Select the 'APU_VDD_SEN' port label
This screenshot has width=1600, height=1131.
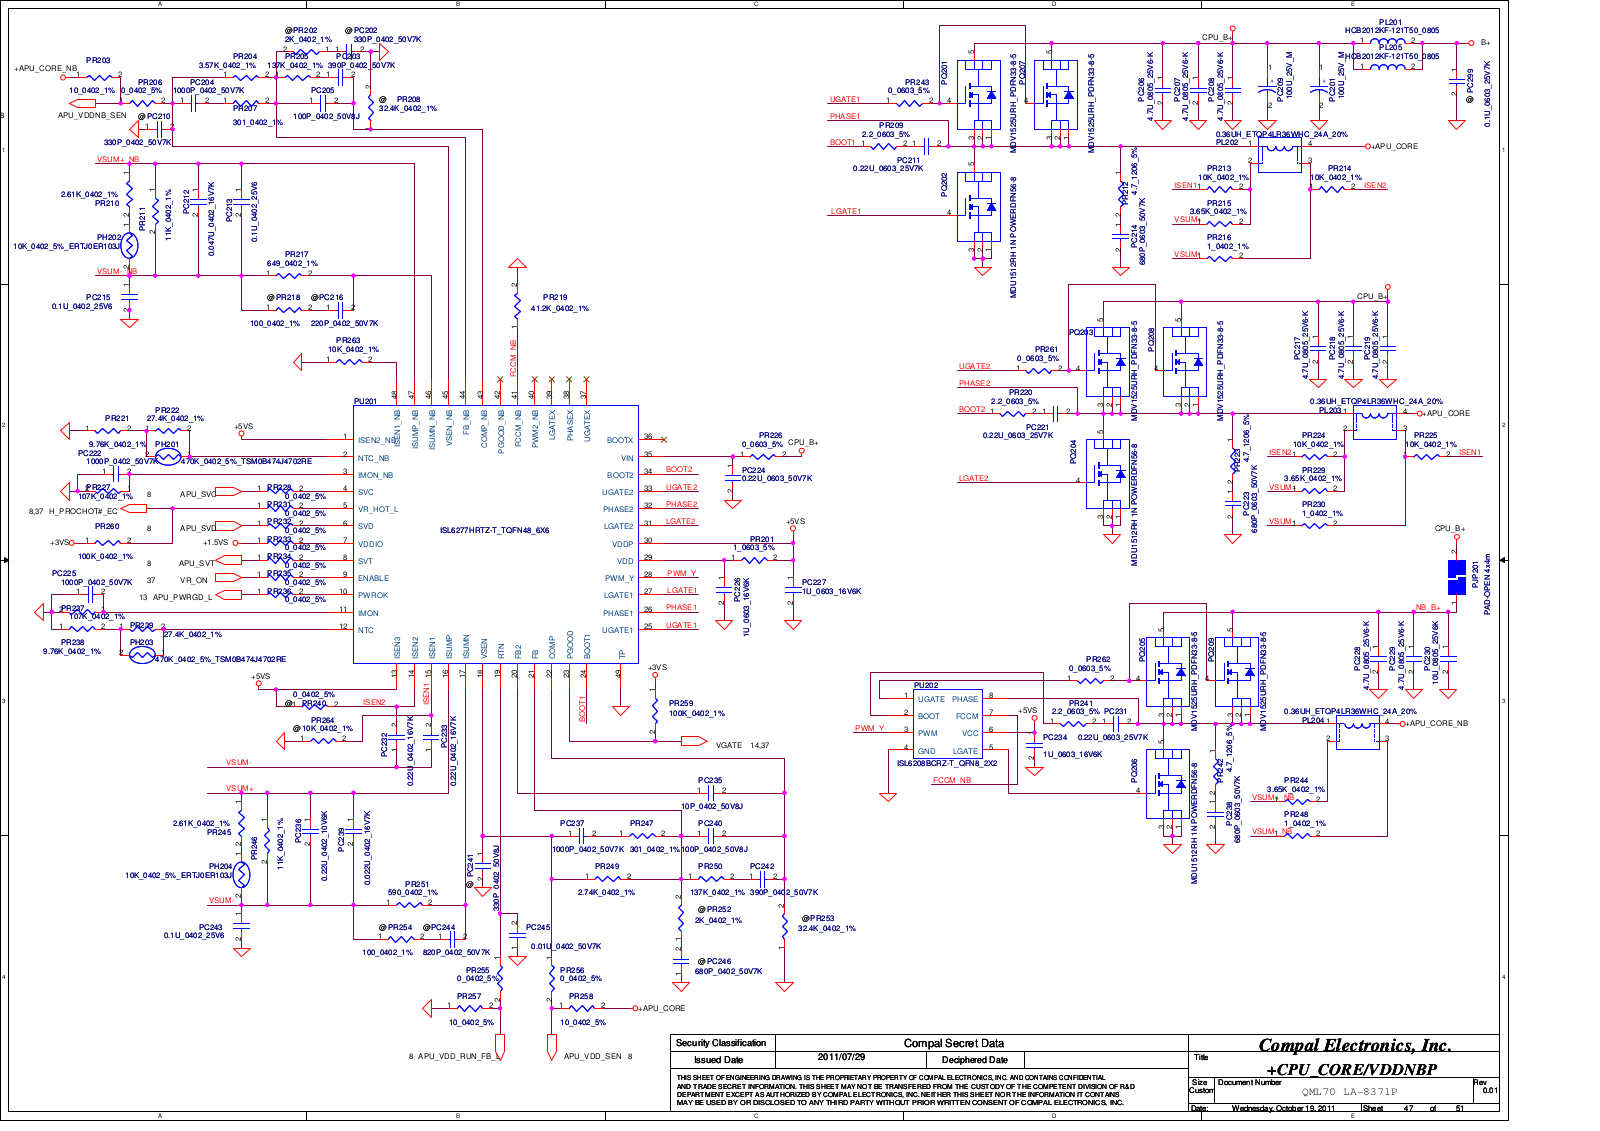(592, 1056)
